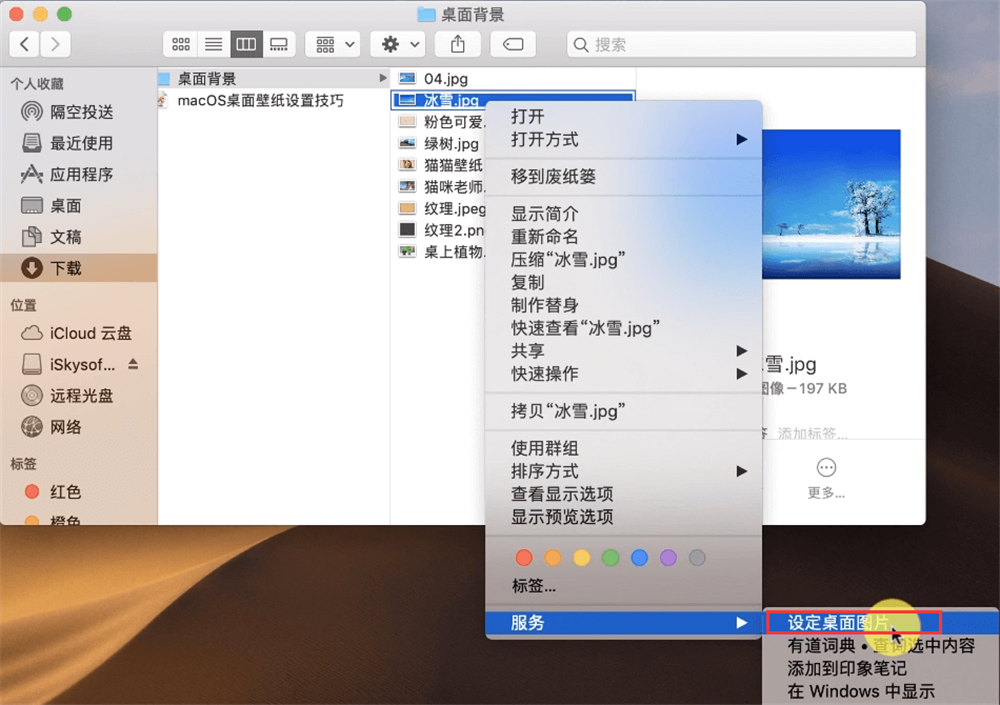
Task: Switch Finder to icon view
Action: [x=181, y=44]
